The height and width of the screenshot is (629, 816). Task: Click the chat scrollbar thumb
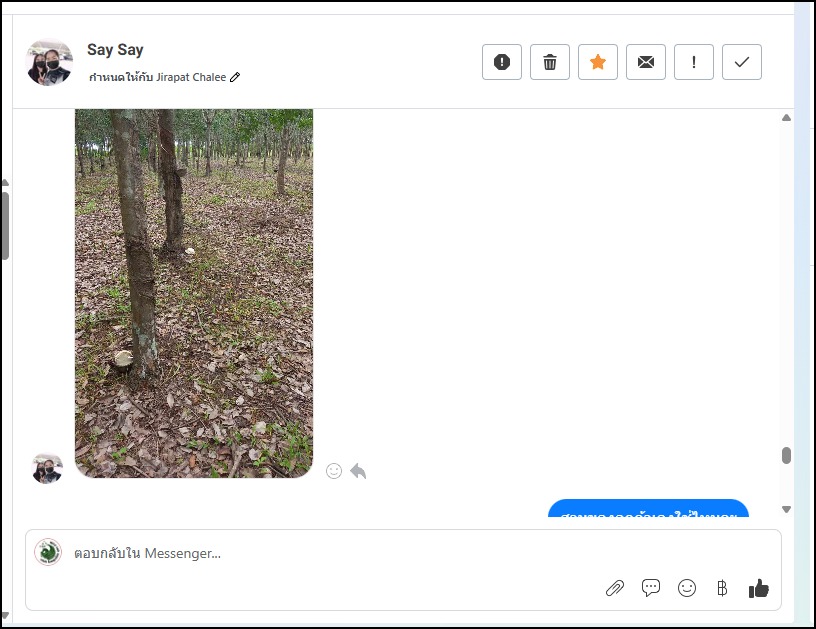click(786, 455)
